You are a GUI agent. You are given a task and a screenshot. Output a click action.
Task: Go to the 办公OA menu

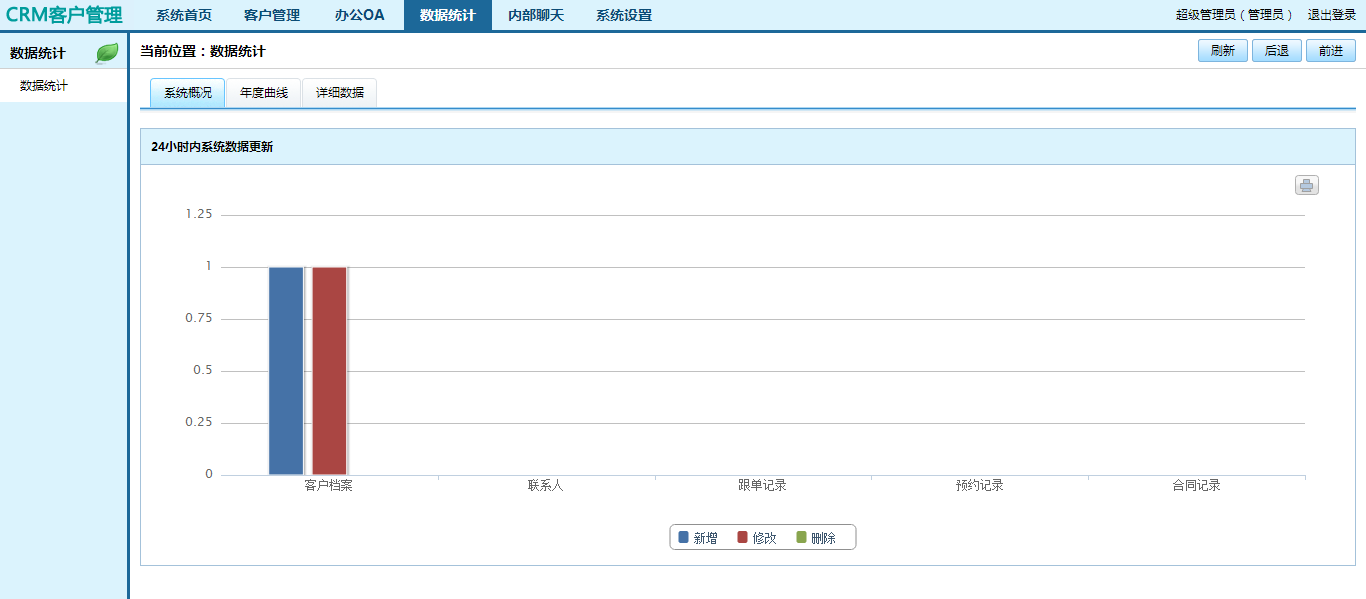(360, 15)
